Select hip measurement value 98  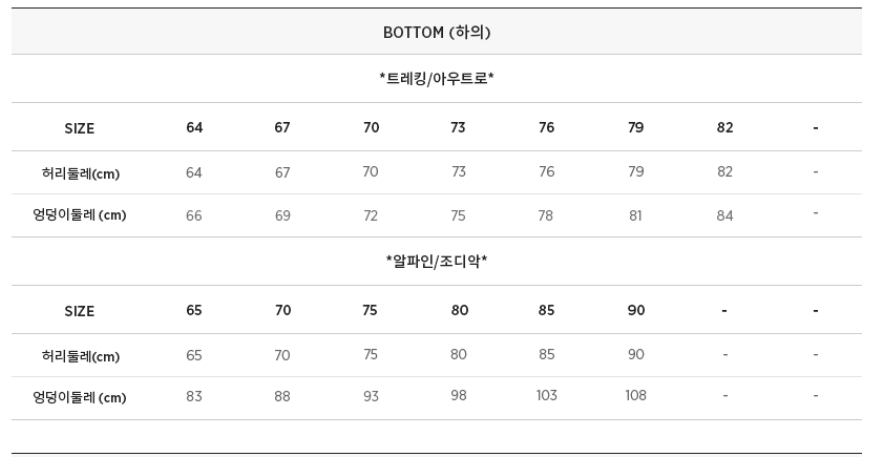(x=459, y=396)
